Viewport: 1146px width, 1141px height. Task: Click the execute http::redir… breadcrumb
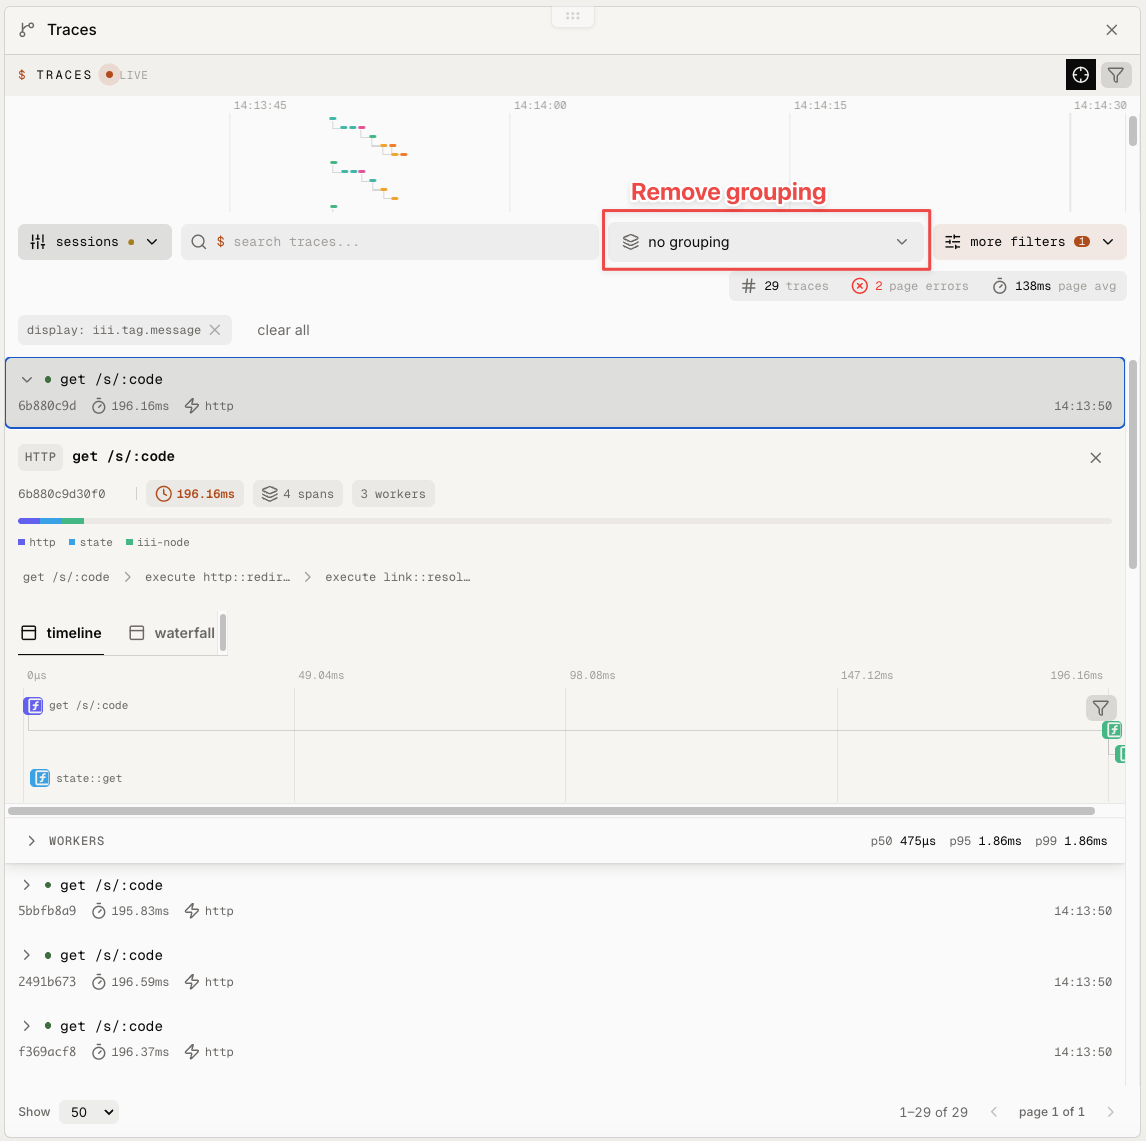coord(217,577)
